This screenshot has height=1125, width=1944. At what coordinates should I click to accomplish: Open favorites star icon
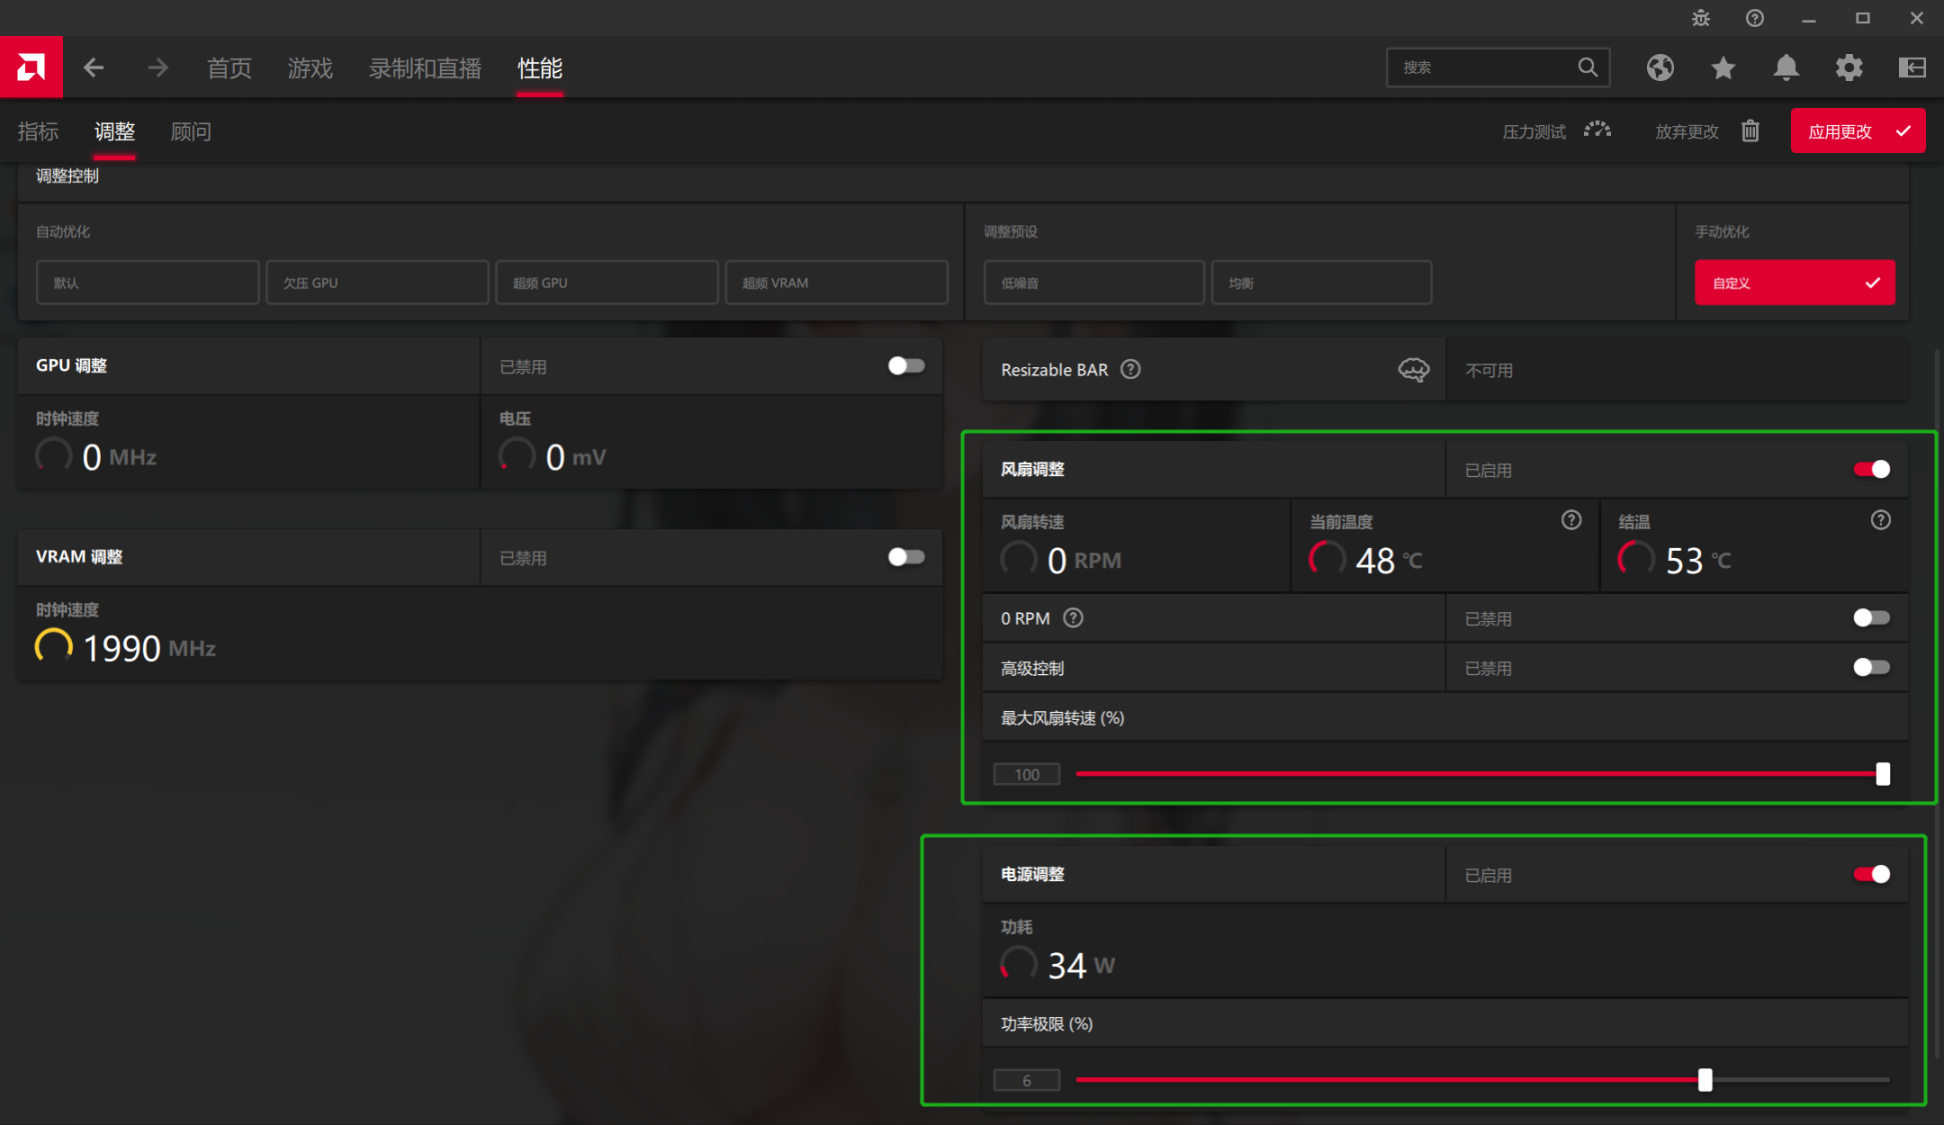click(1723, 67)
